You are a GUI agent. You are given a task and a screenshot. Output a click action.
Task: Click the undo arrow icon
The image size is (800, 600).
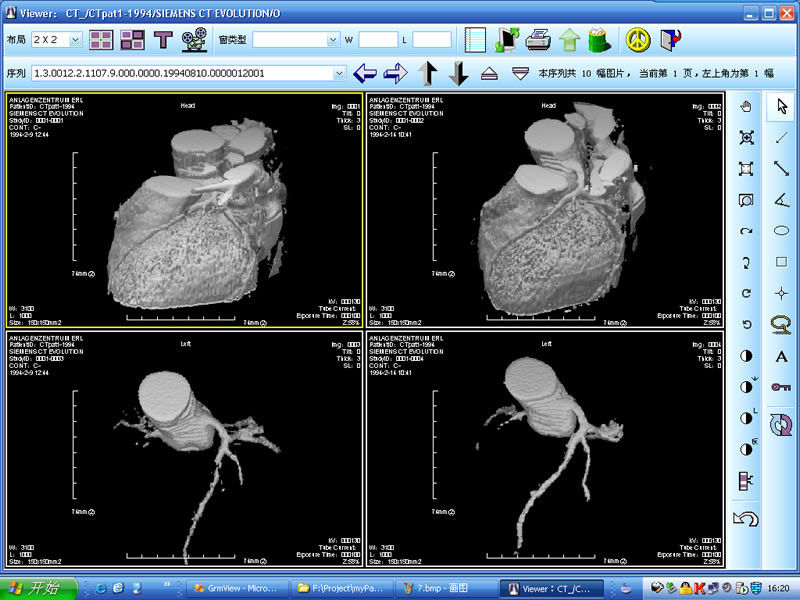point(745,518)
